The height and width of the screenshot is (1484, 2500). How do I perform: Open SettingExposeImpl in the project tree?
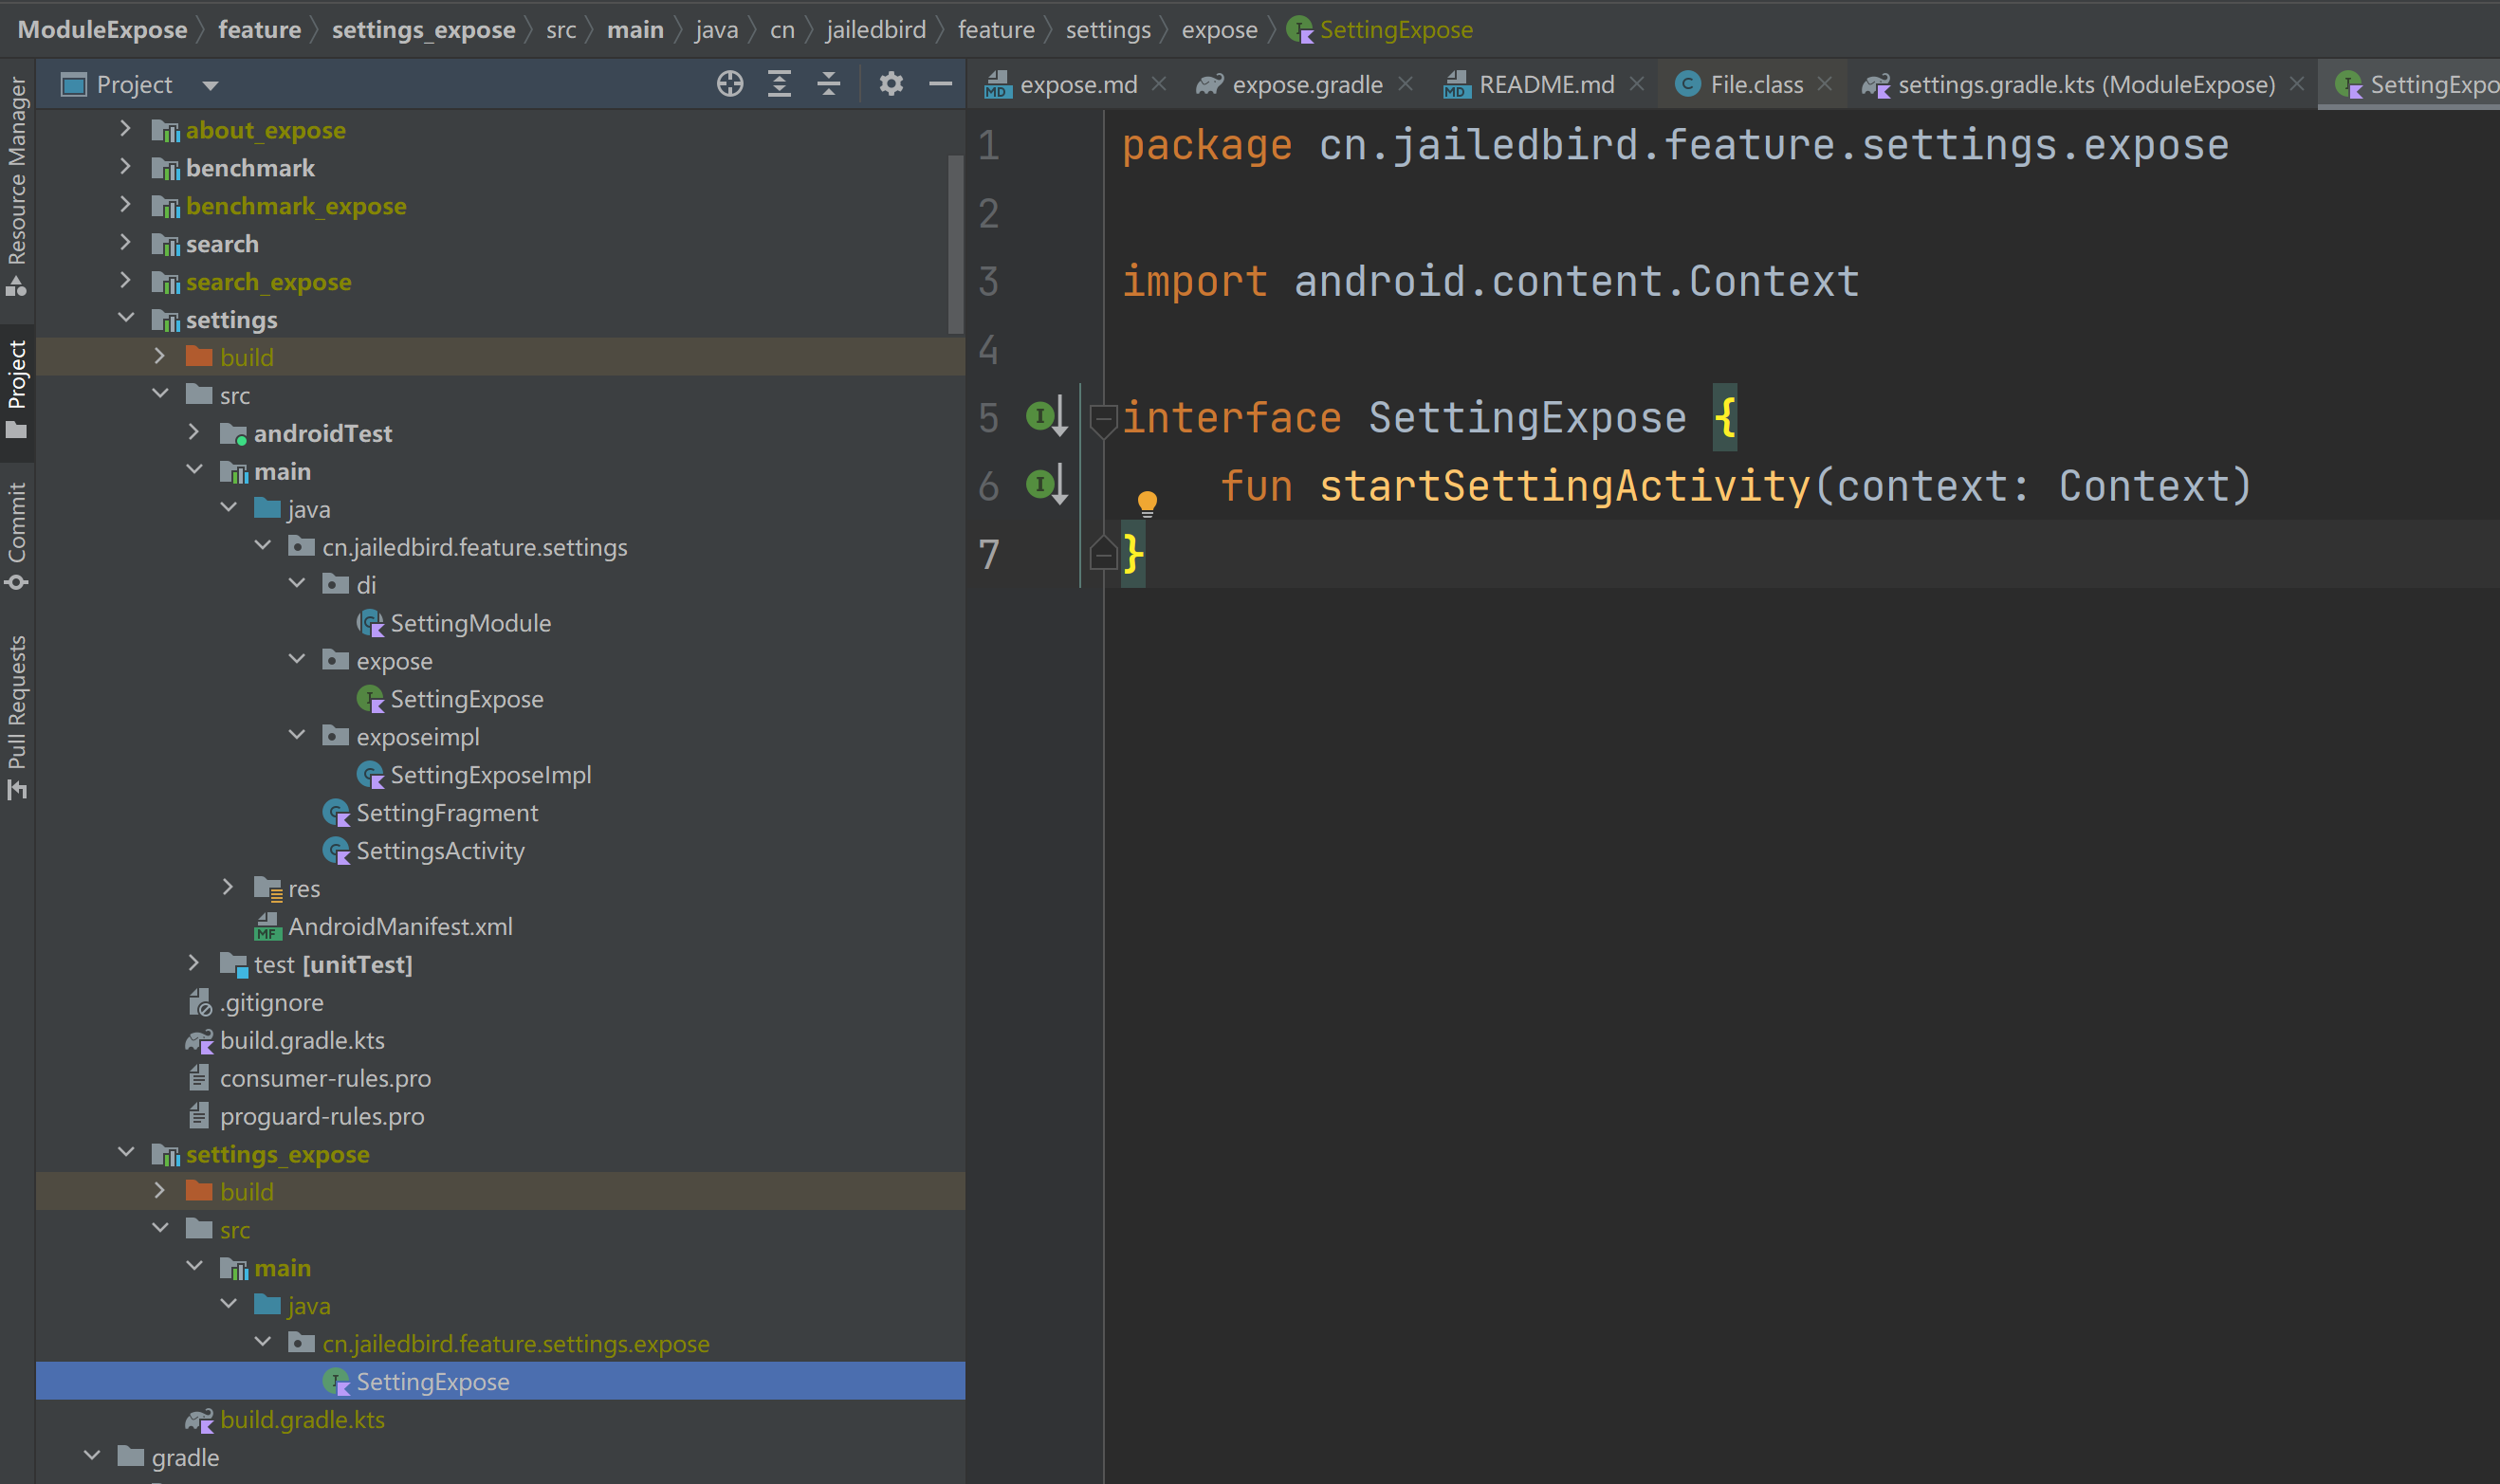point(490,775)
